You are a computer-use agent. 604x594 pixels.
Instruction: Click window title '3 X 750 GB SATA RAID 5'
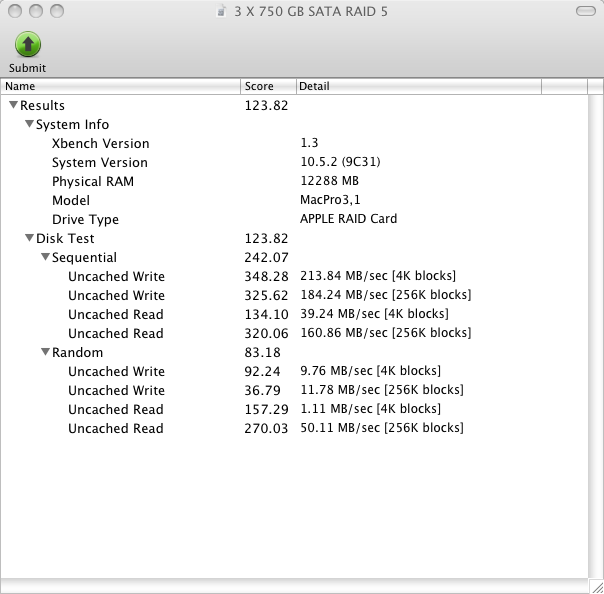[x=311, y=12]
